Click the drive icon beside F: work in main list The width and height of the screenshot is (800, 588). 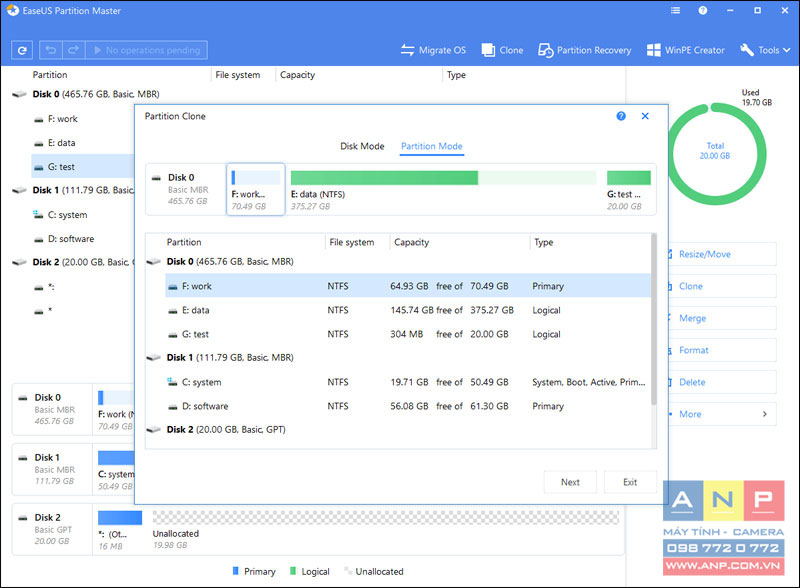click(x=39, y=119)
